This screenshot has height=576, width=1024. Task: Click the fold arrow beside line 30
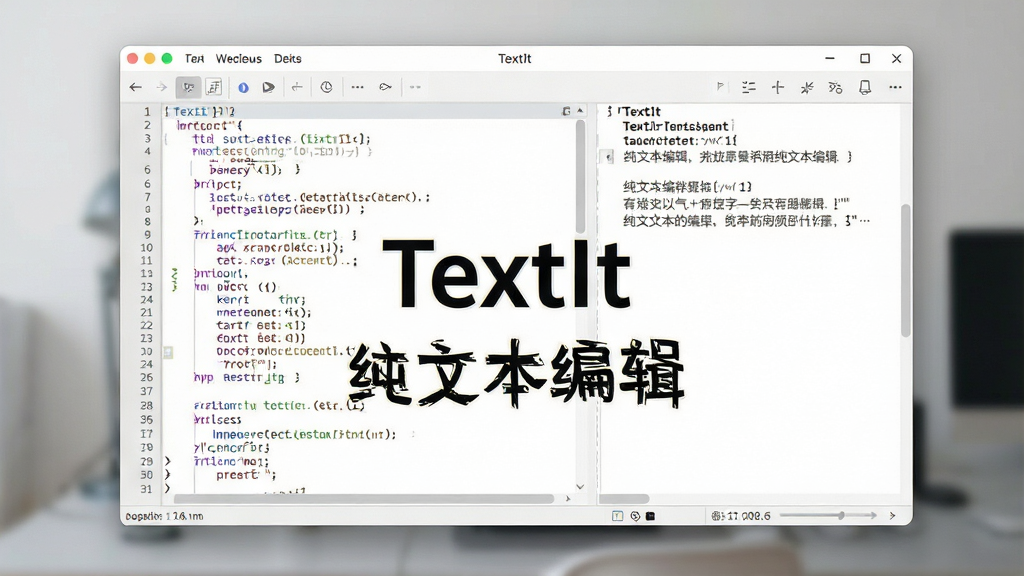pos(167,475)
